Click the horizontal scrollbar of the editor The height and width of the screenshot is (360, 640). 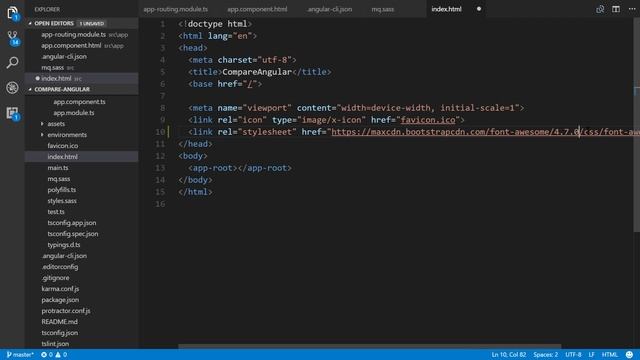click(369, 346)
